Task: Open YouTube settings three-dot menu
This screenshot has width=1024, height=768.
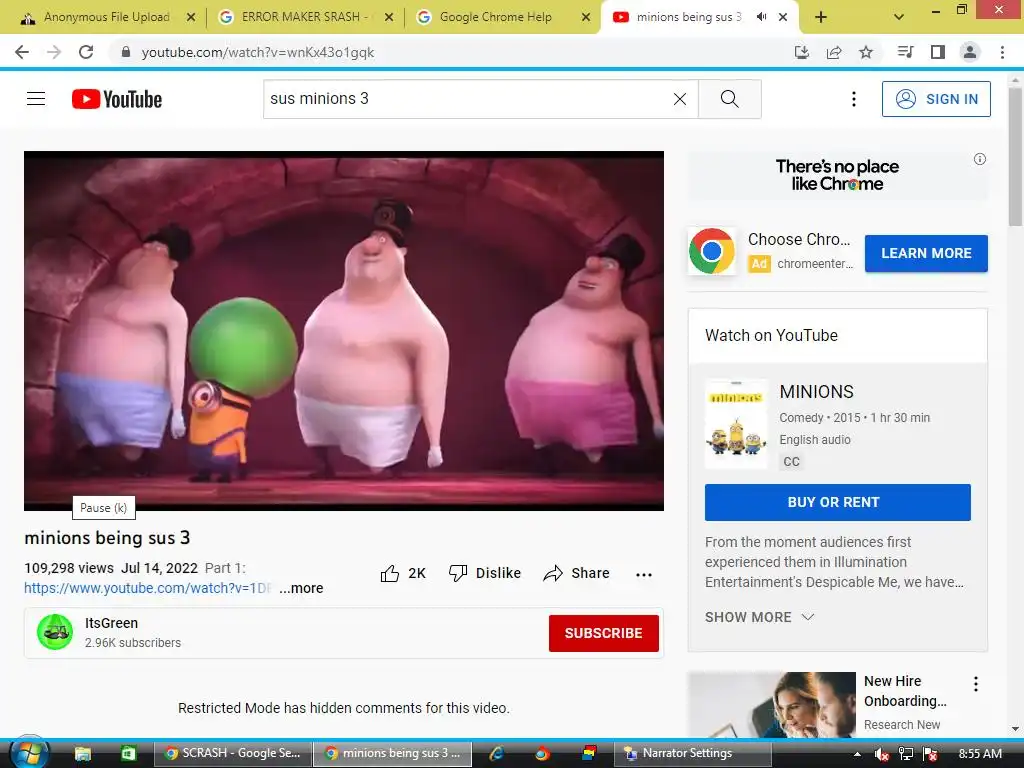Action: (x=854, y=99)
